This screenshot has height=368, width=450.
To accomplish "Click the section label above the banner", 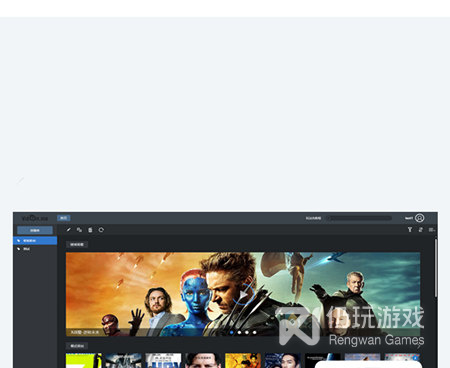I will (x=77, y=244).
